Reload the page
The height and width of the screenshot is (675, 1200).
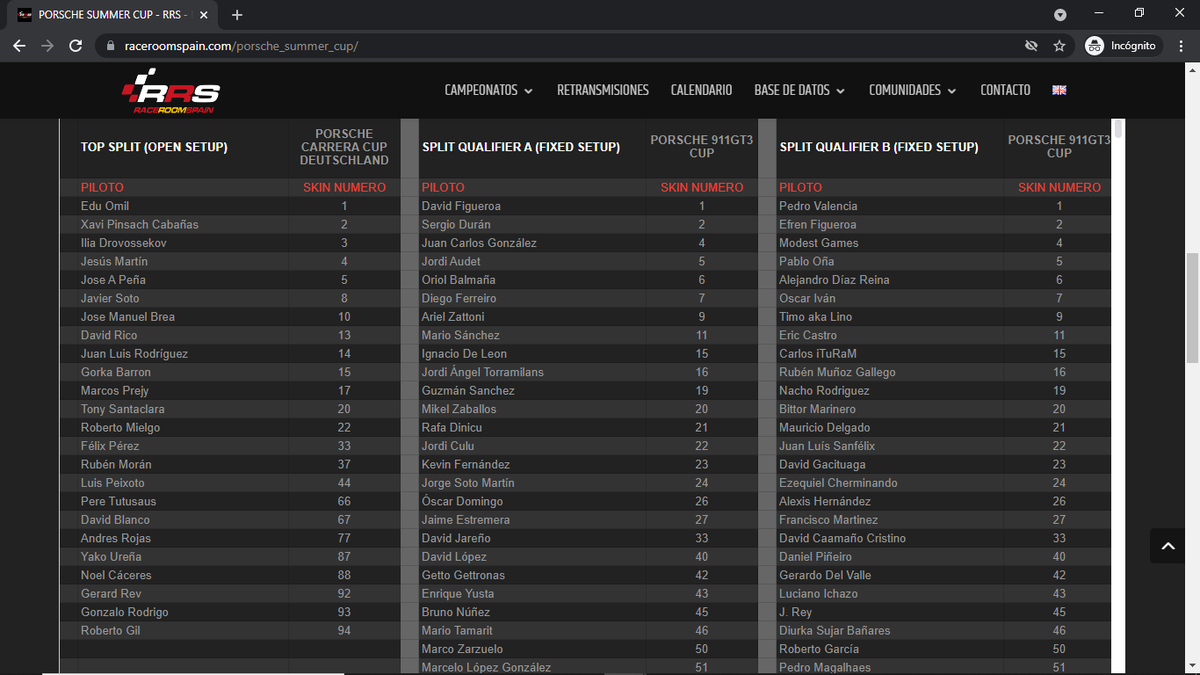tap(75, 46)
